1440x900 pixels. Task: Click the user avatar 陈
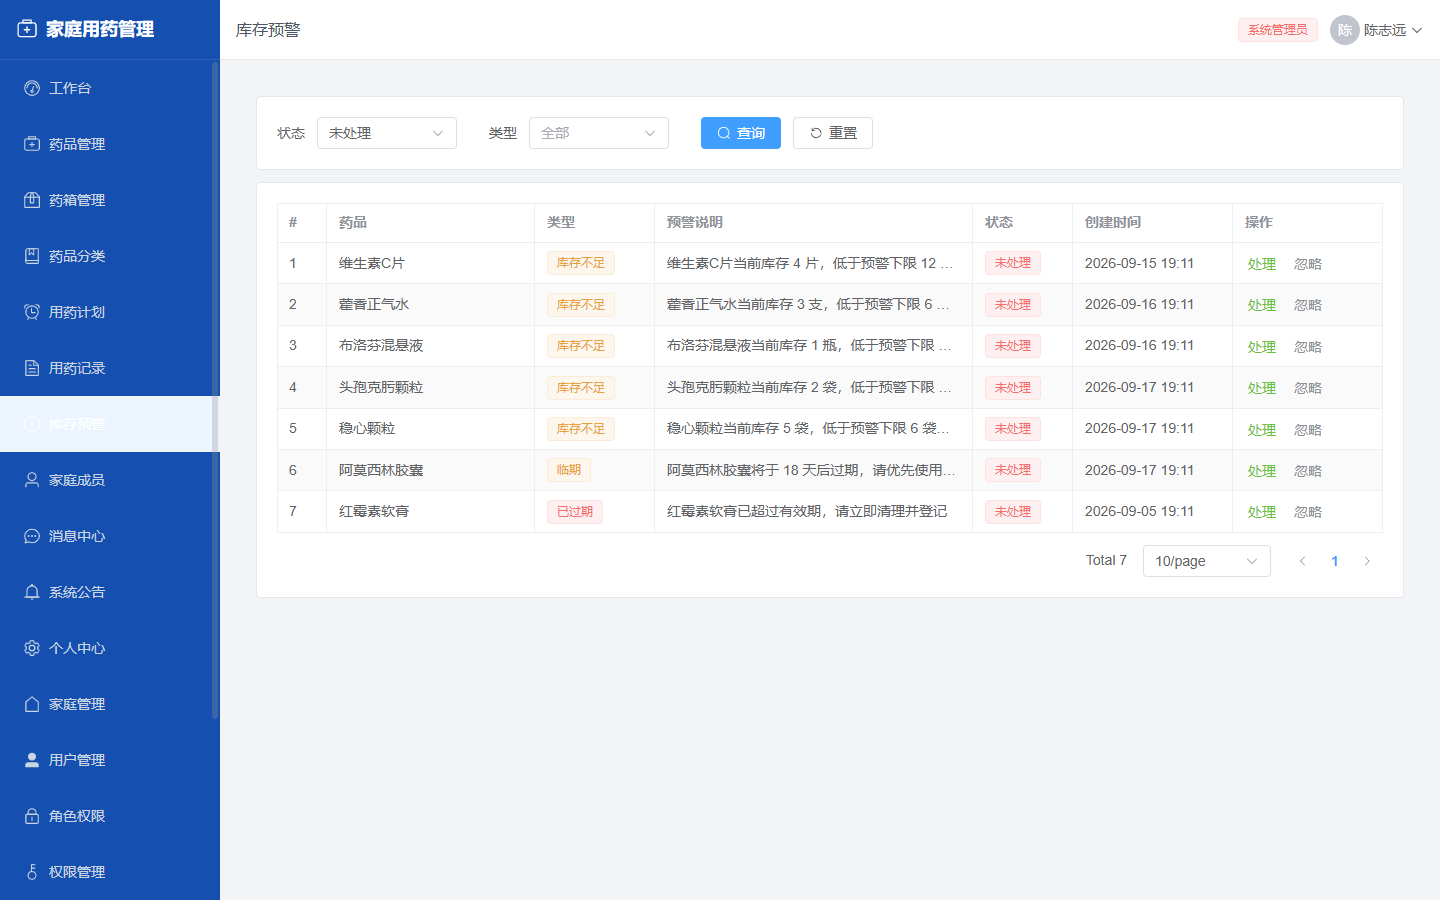(x=1345, y=30)
